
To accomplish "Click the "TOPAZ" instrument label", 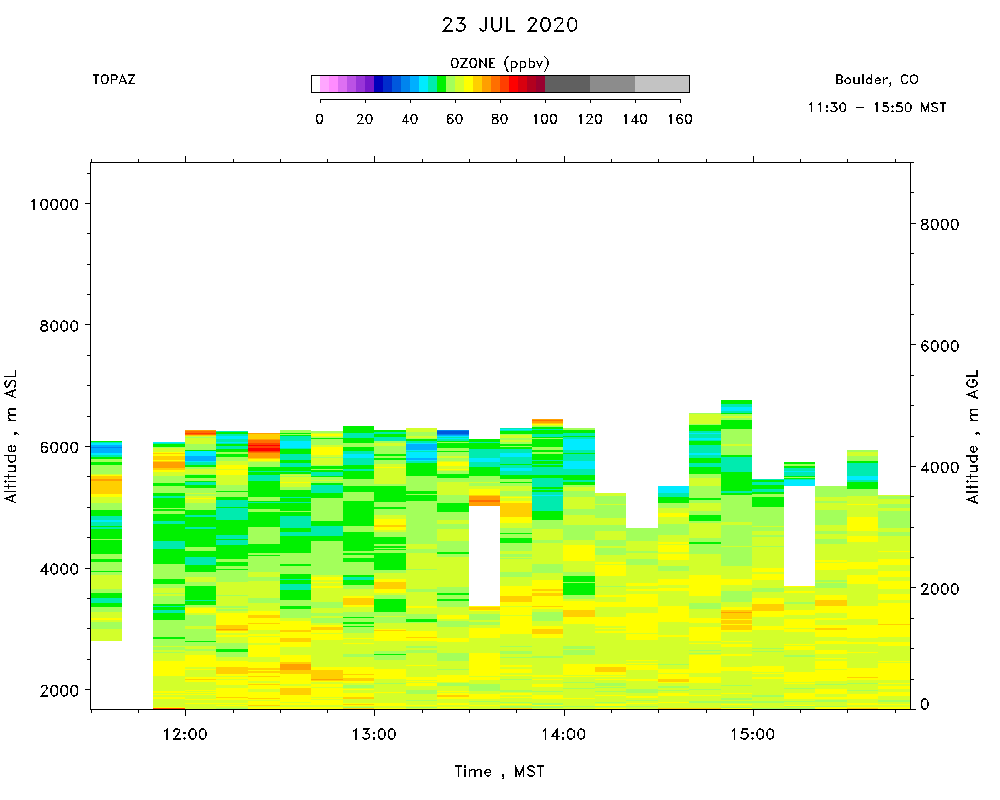I will pos(114,80).
